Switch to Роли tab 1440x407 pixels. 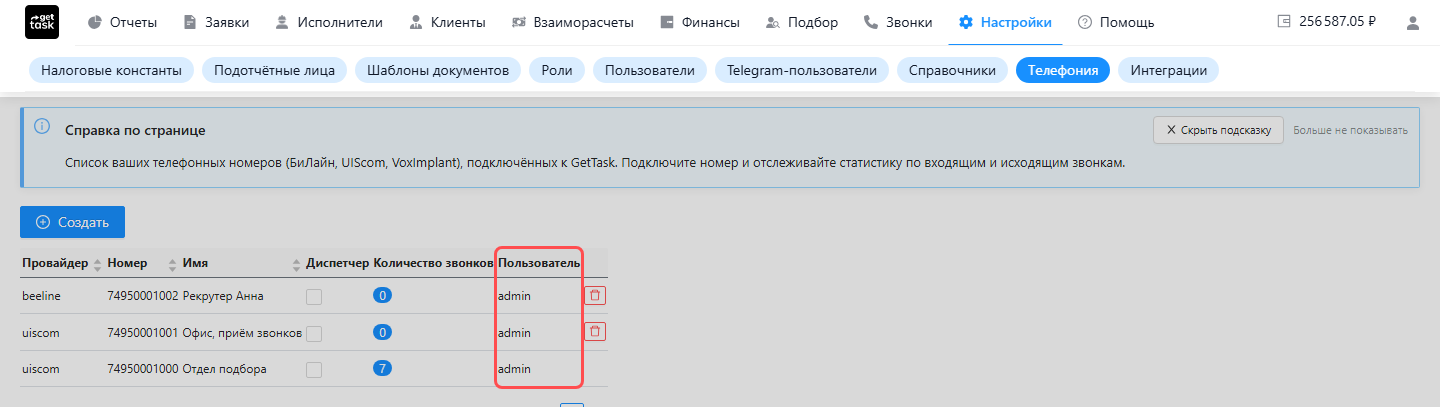pyautogui.click(x=557, y=70)
